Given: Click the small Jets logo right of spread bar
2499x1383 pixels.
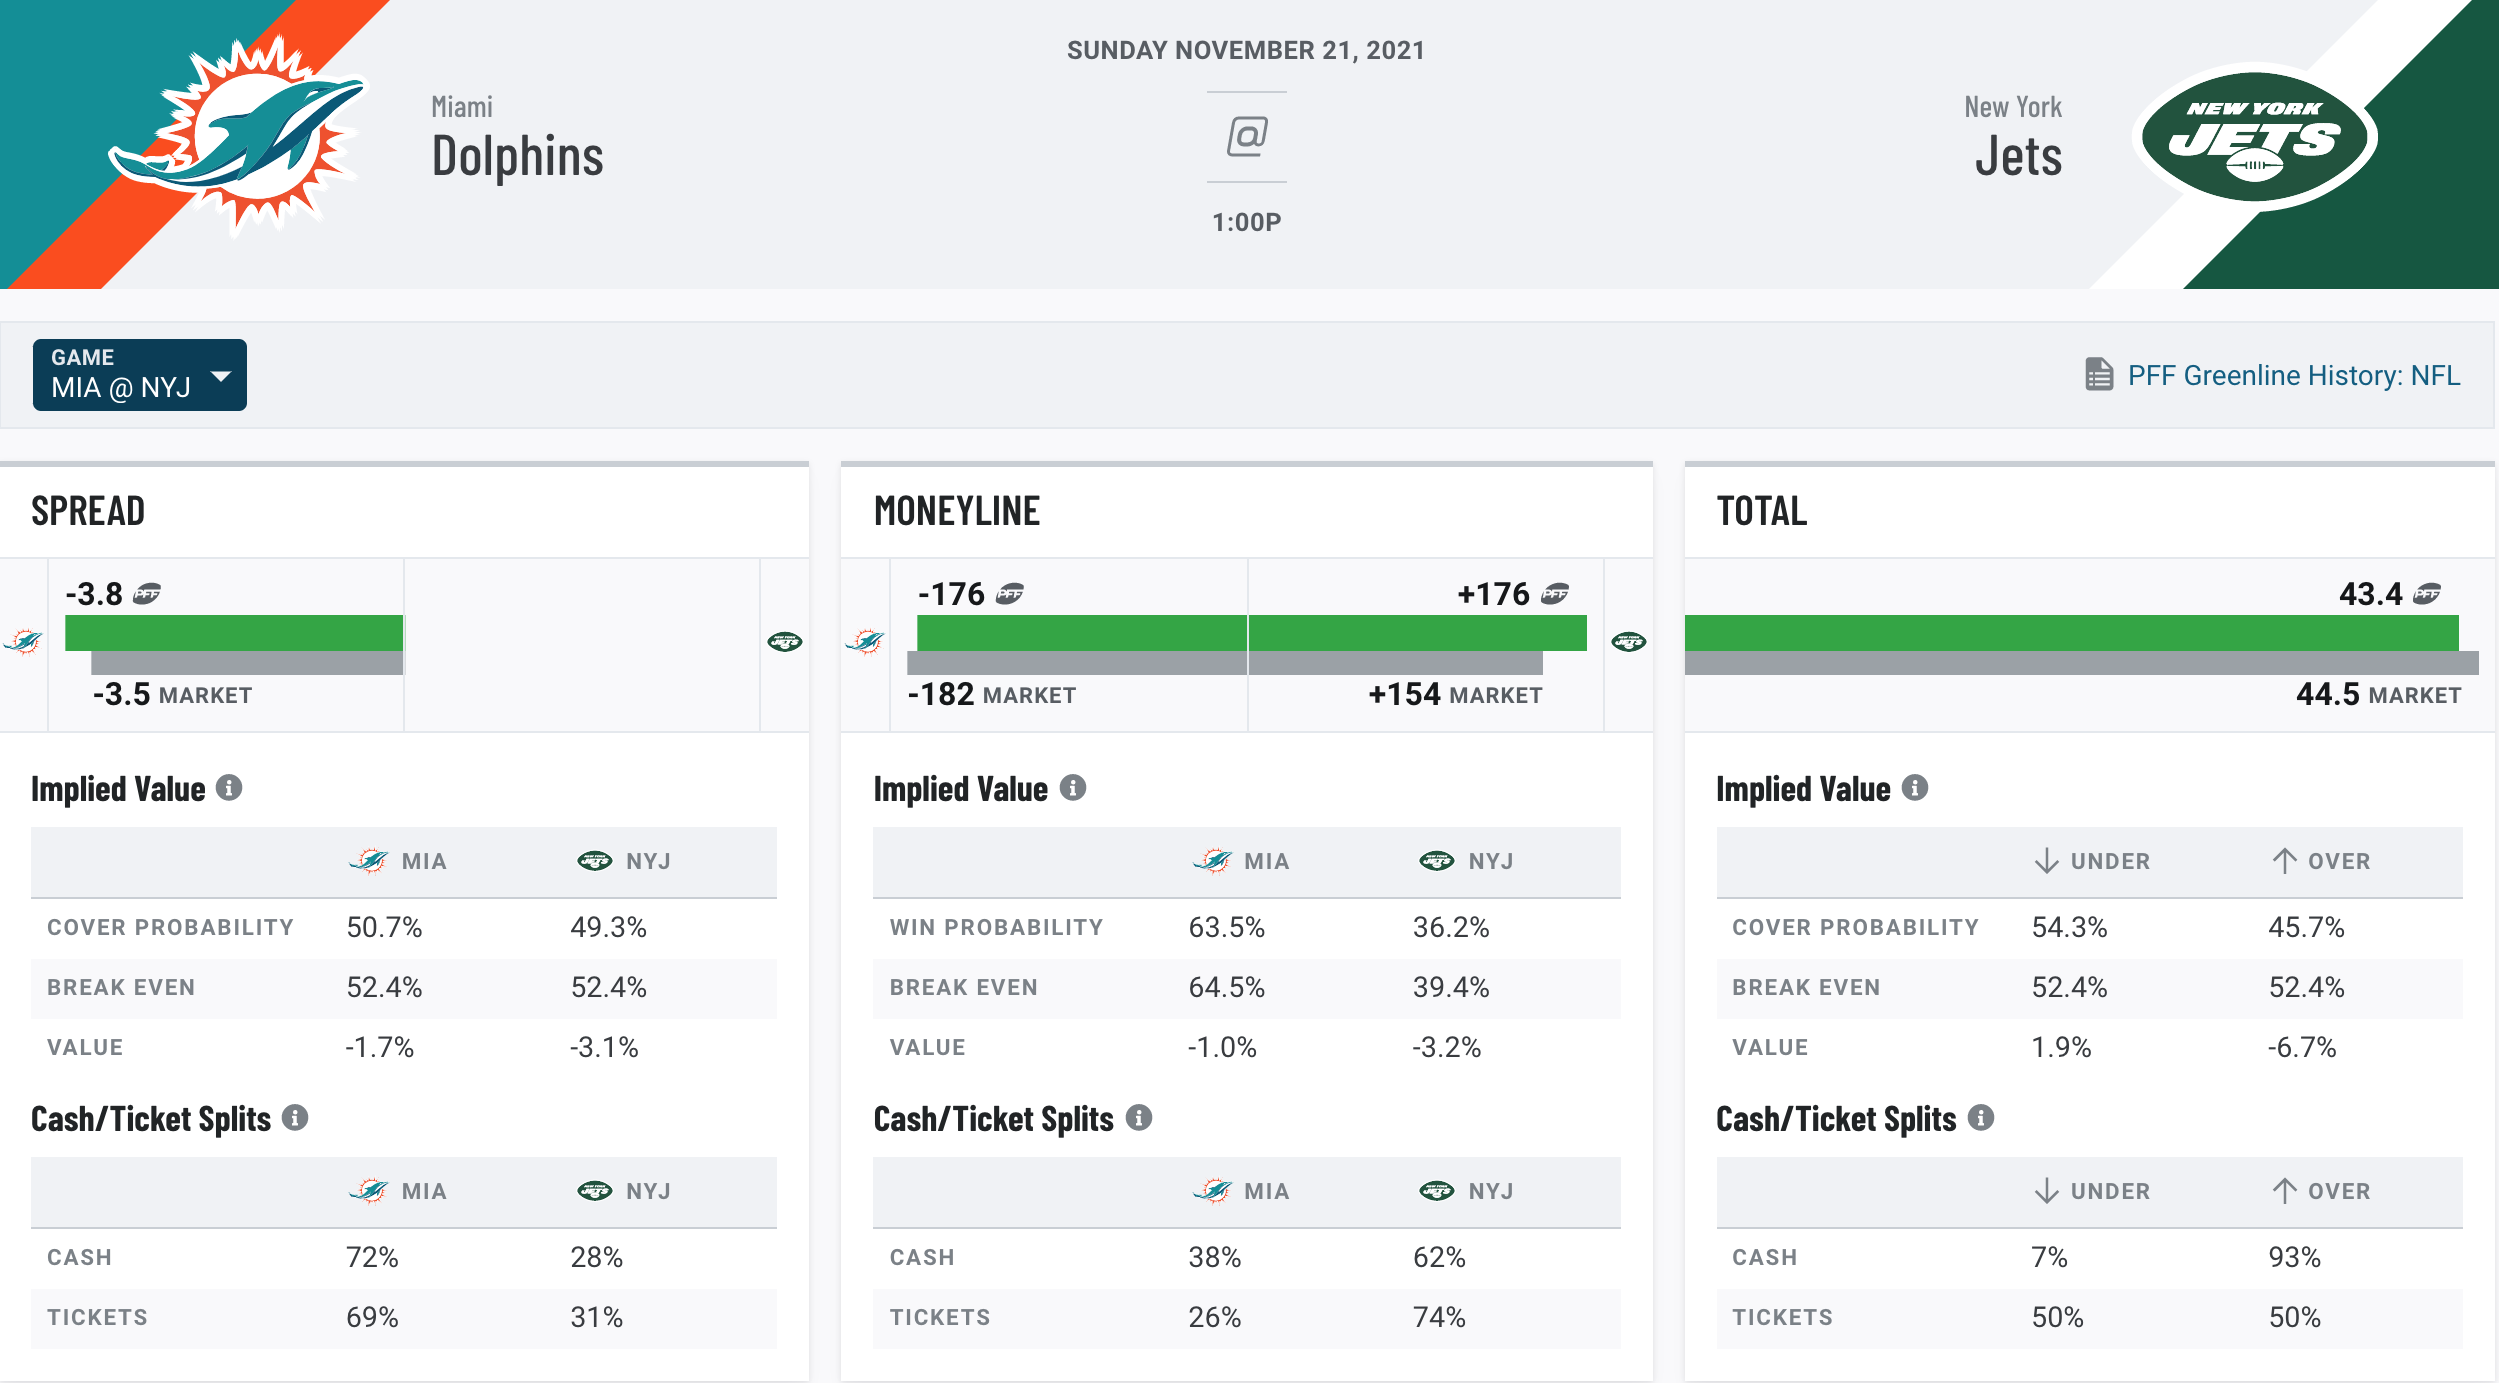Looking at the screenshot, I should [785, 642].
